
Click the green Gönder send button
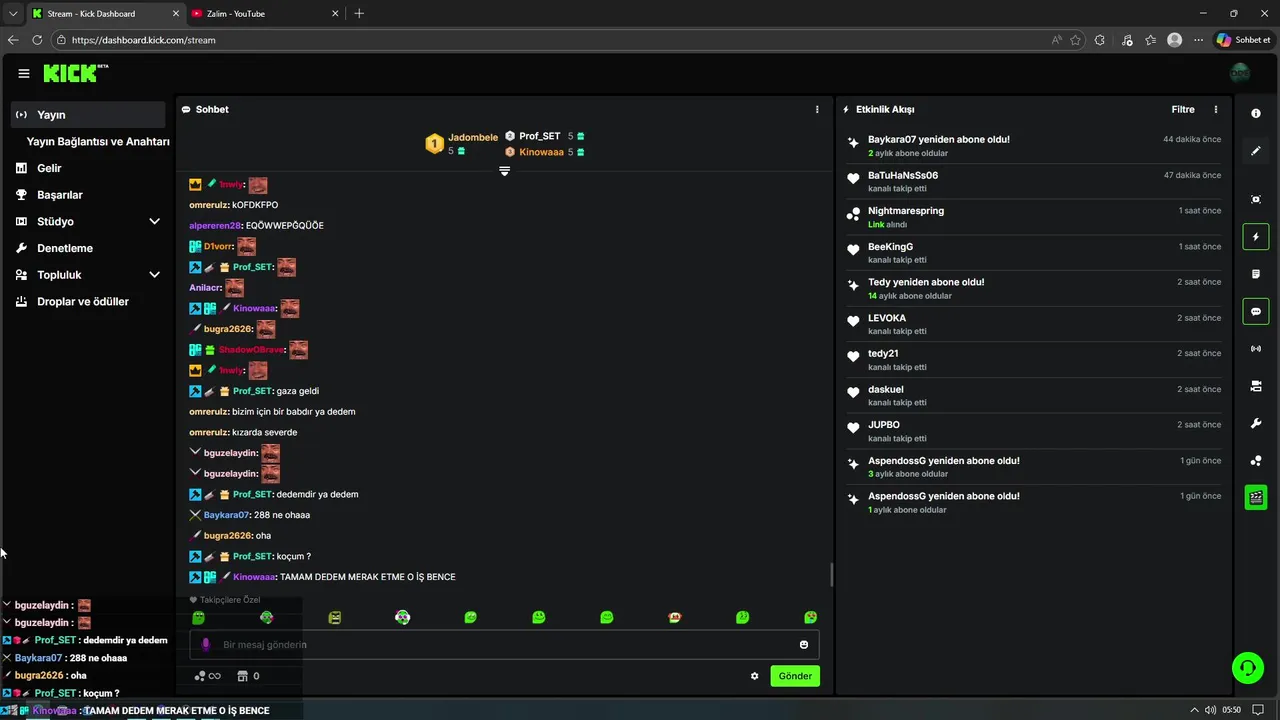point(795,676)
